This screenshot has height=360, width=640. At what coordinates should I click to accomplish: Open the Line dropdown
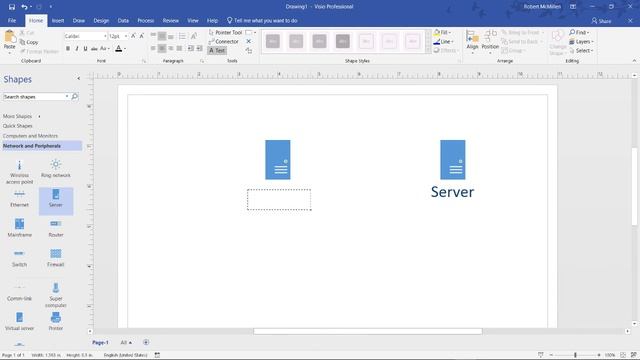pyautogui.click(x=443, y=42)
